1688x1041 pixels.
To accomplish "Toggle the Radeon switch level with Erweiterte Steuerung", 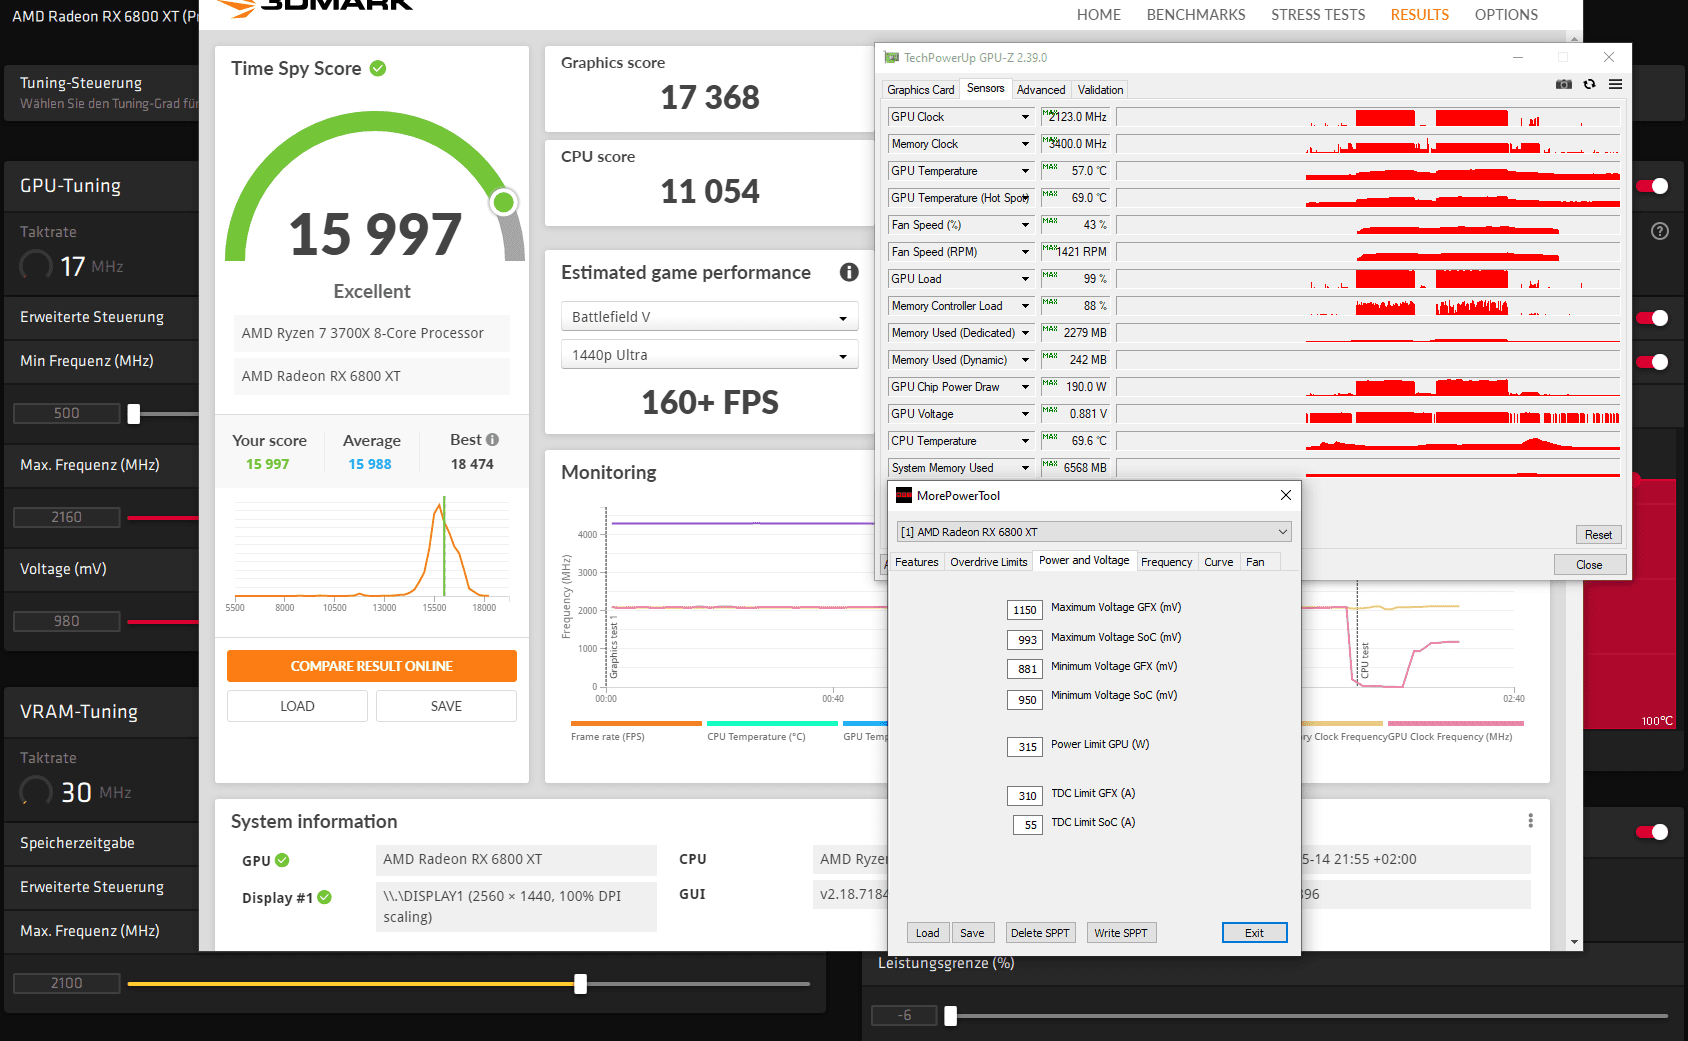I will click(1652, 318).
